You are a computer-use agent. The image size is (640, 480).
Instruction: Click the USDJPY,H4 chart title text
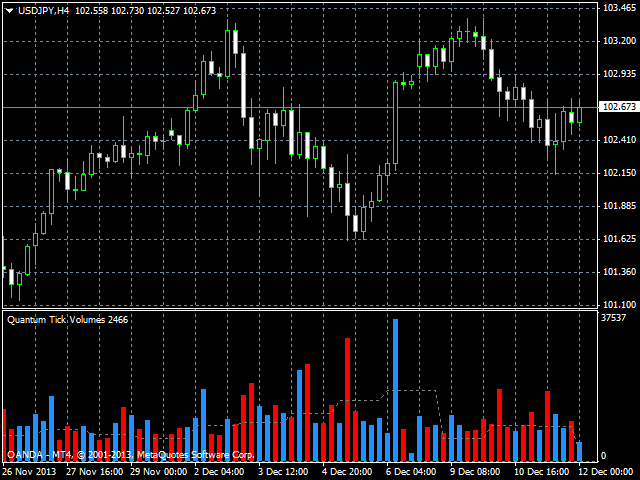(44, 11)
